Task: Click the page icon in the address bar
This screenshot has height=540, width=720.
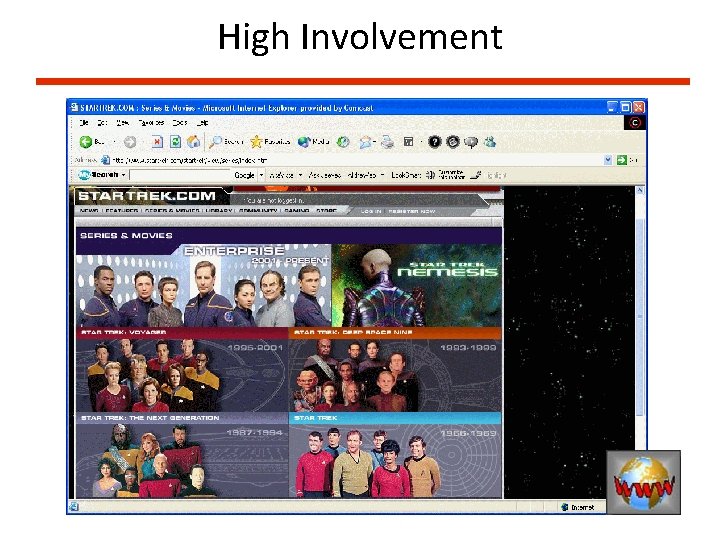Action: (106, 160)
